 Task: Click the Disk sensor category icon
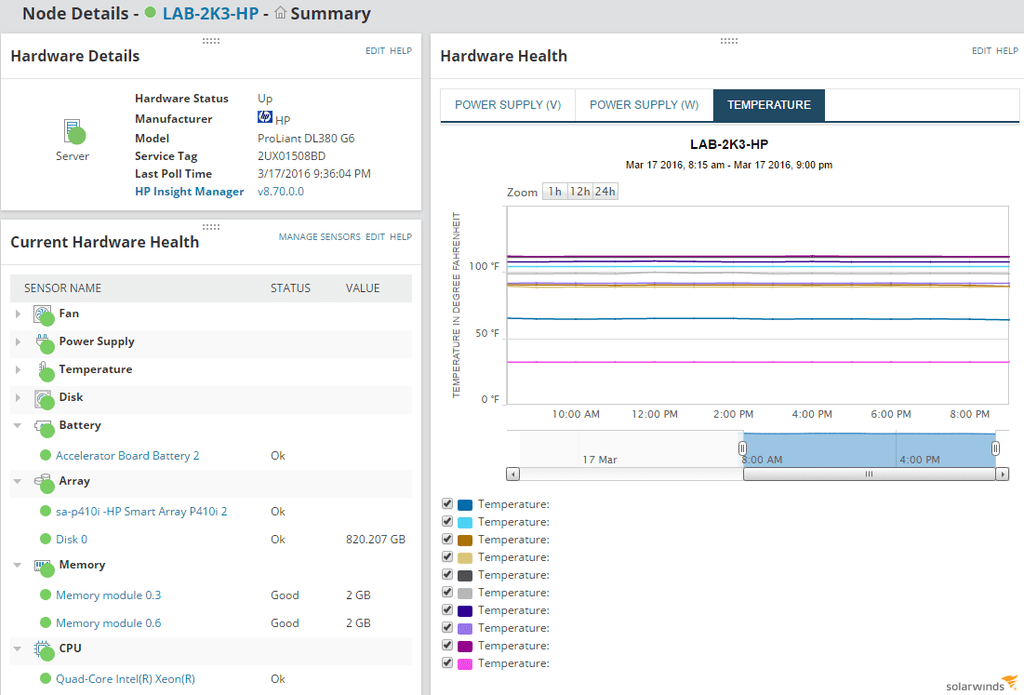point(43,399)
